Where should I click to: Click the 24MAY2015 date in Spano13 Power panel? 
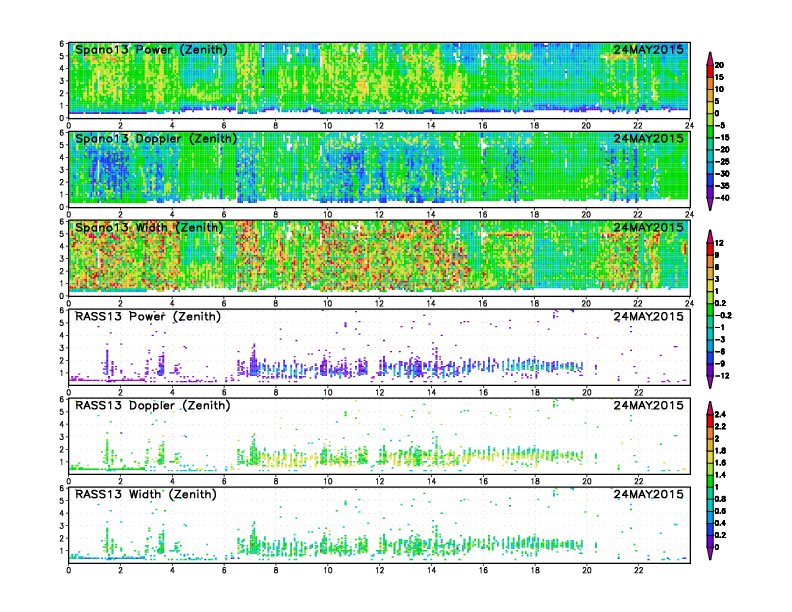point(649,49)
